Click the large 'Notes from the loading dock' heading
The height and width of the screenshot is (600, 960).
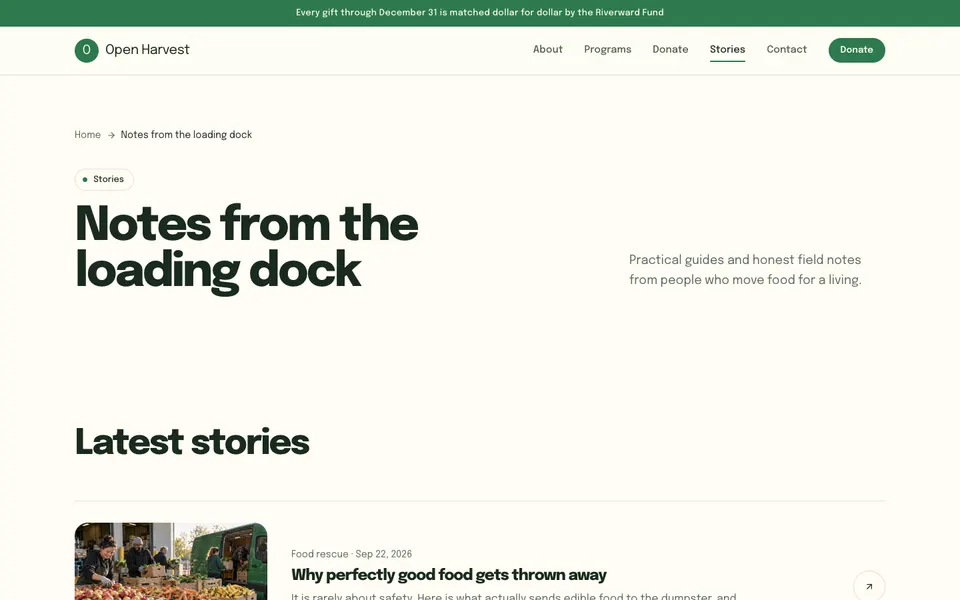coord(246,247)
